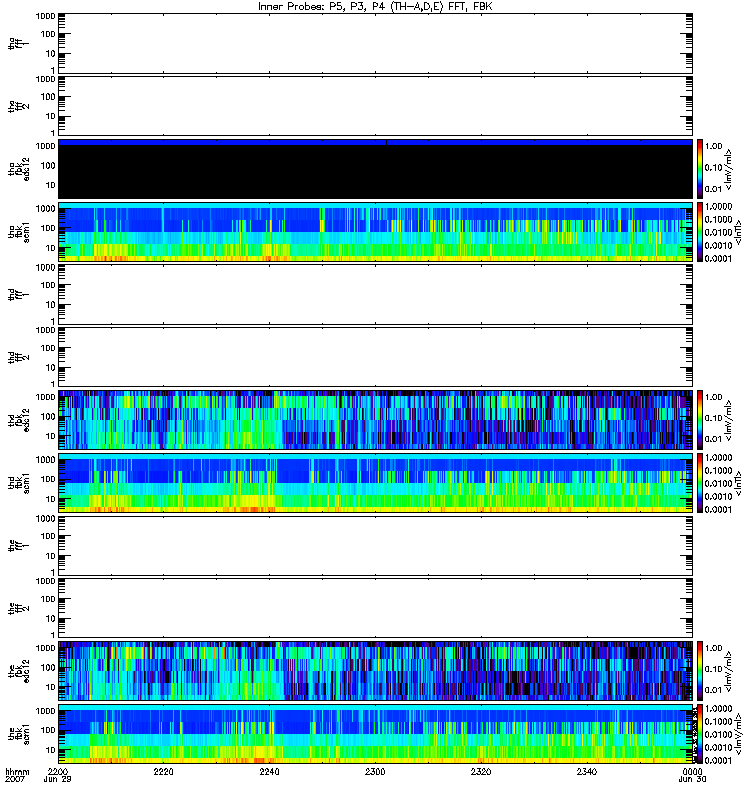Select the color bar beside tha fbk edc12 panel
Screen dimensions: 750x800
tap(700, 168)
